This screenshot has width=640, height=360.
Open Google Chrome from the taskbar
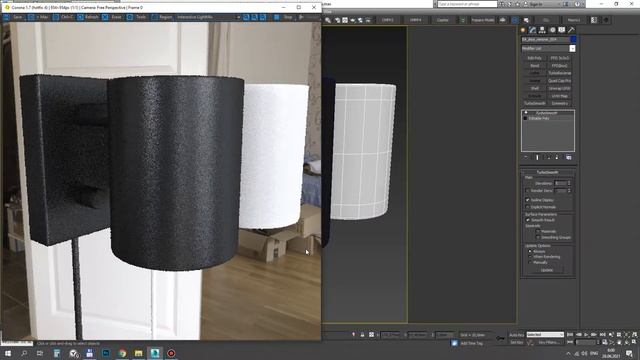[122, 353]
